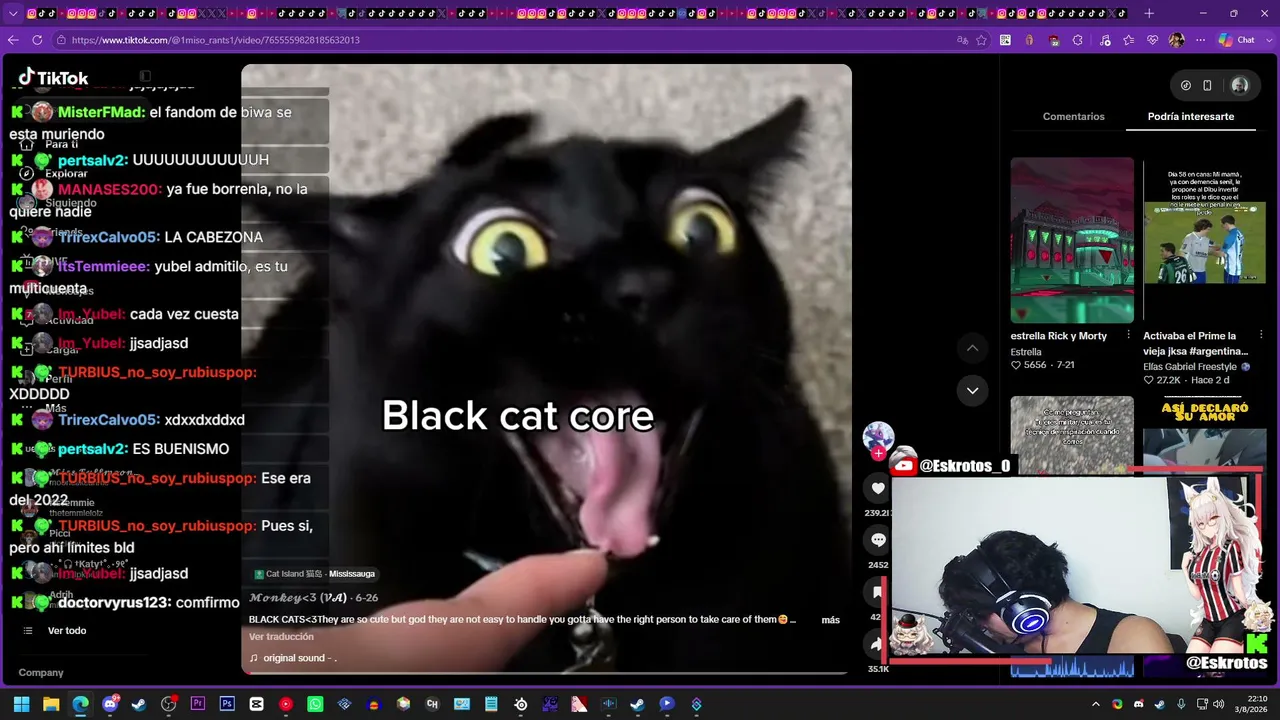Follow the creator via red plus badge
Image resolution: width=1280 pixels, height=720 pixels.
pos(878,453)
